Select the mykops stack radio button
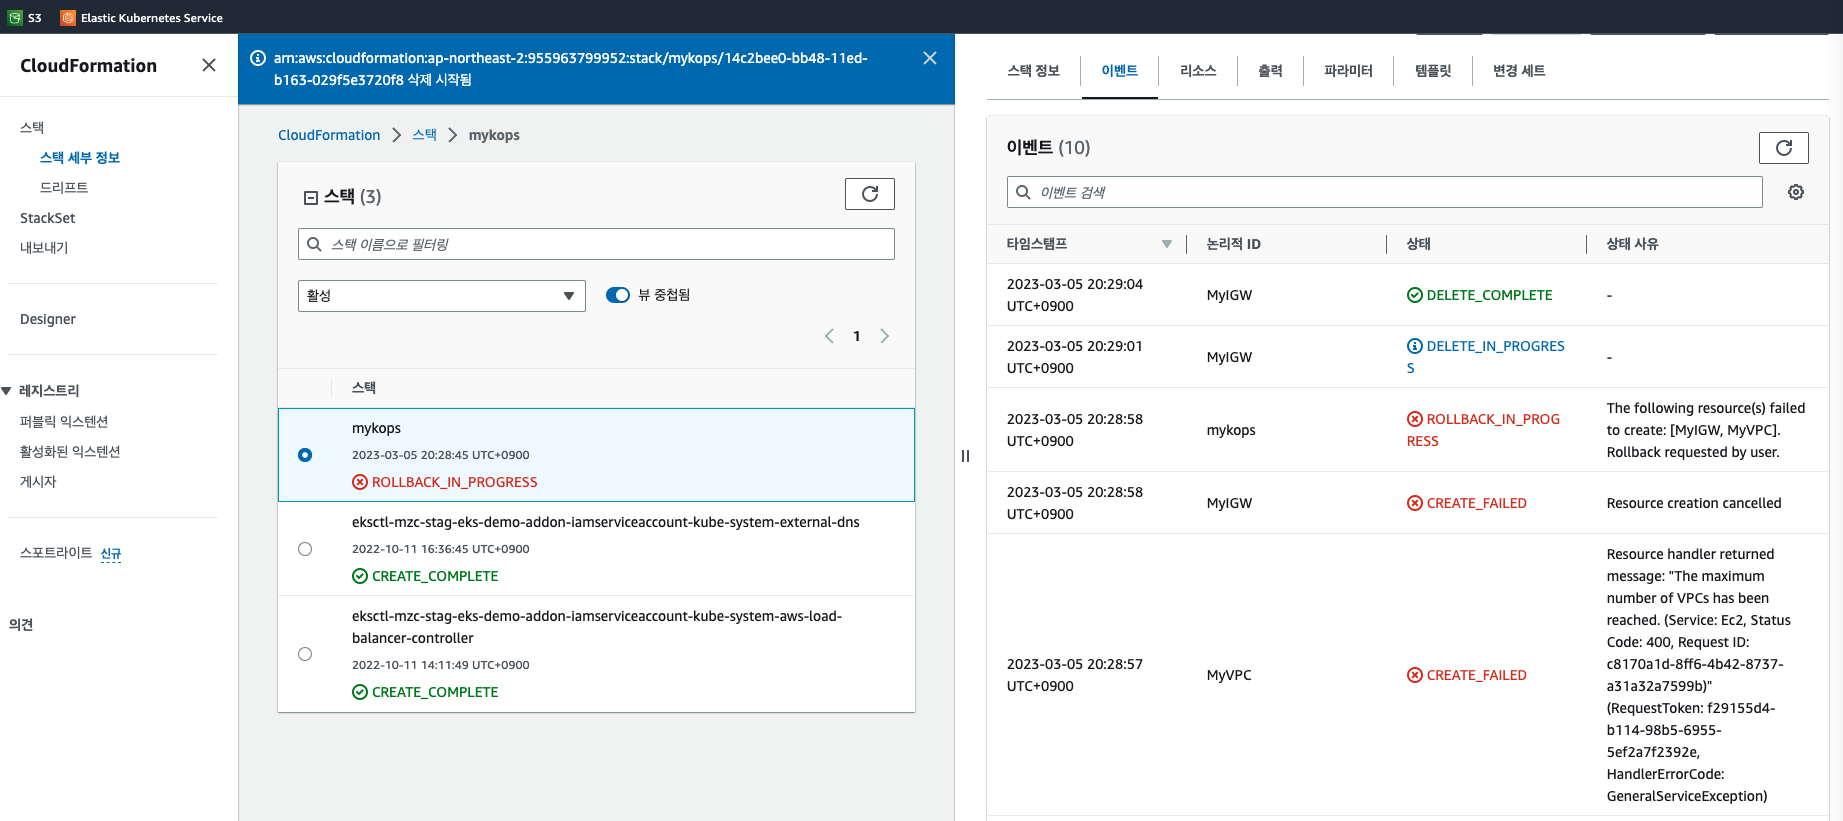The image size is (1843, 821). point(305,455)
